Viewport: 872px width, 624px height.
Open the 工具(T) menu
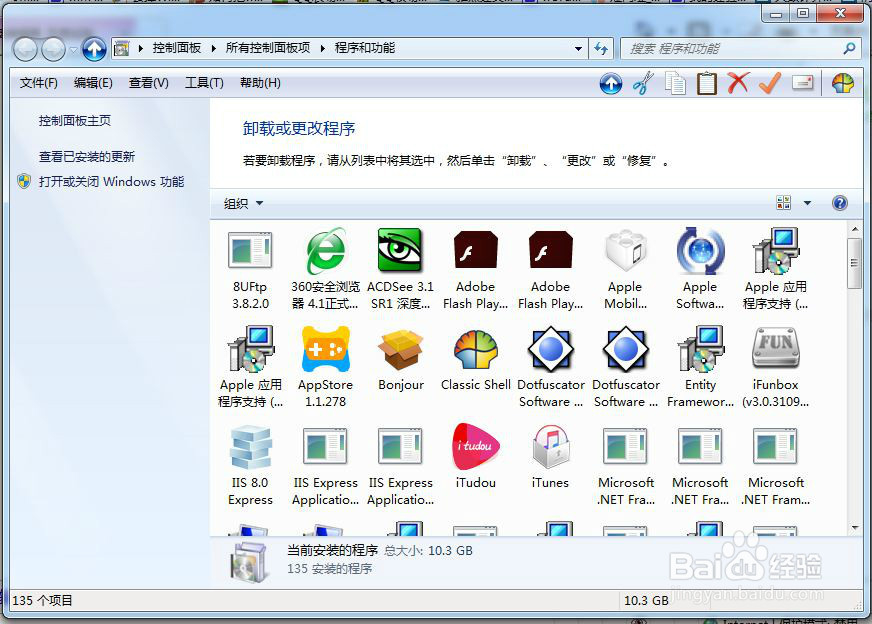[204, 83]
